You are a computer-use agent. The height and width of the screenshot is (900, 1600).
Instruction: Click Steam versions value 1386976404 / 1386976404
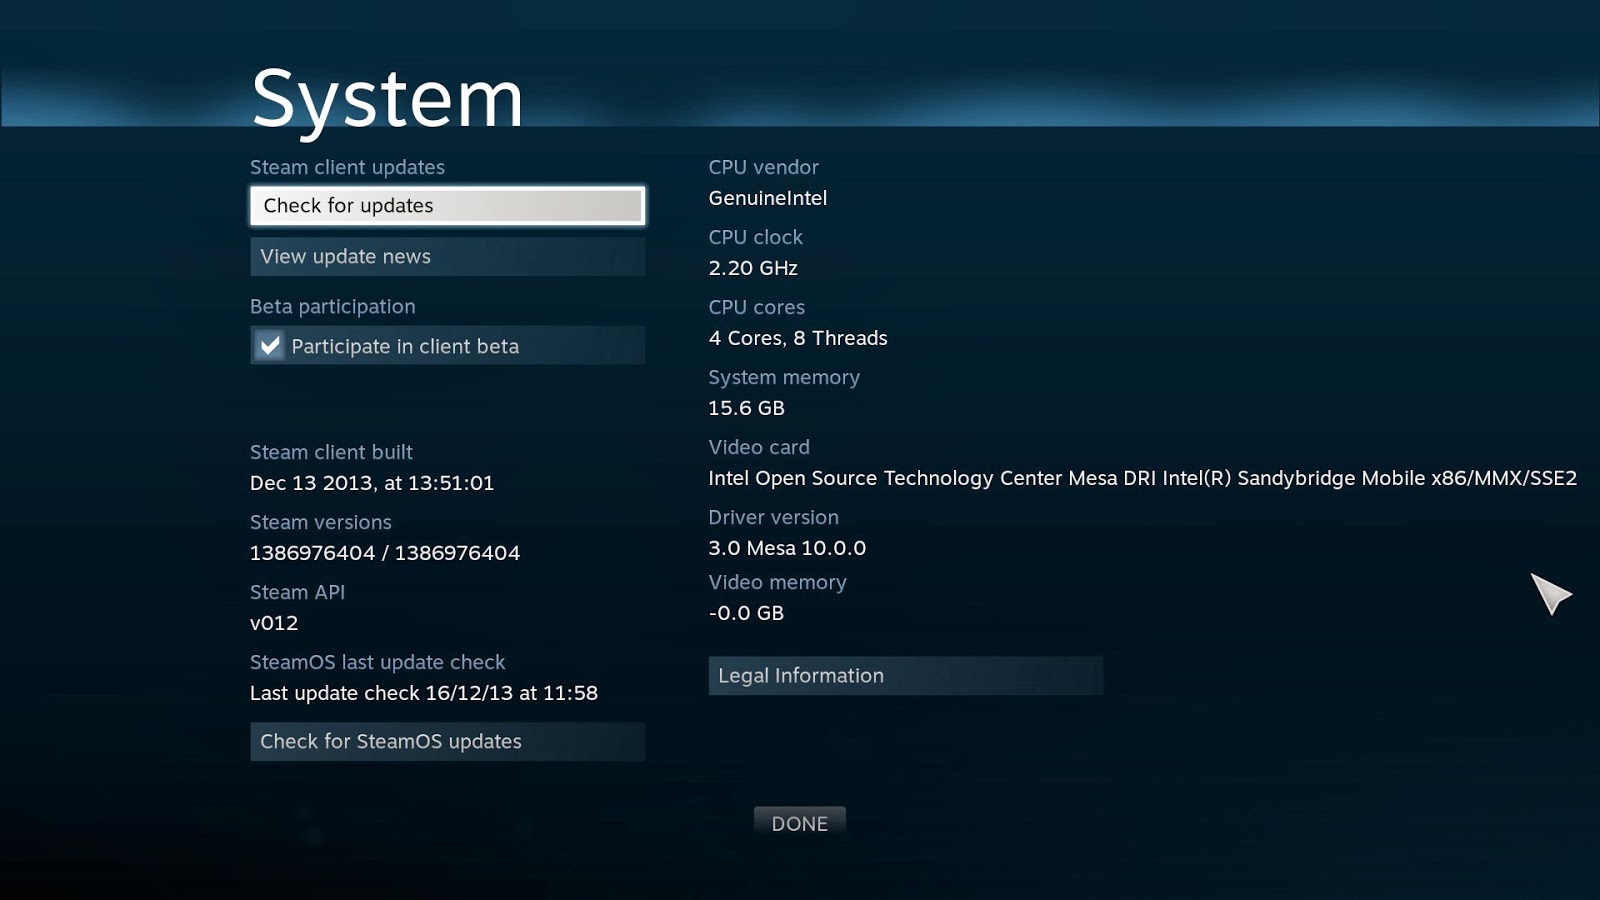(385, 552)
